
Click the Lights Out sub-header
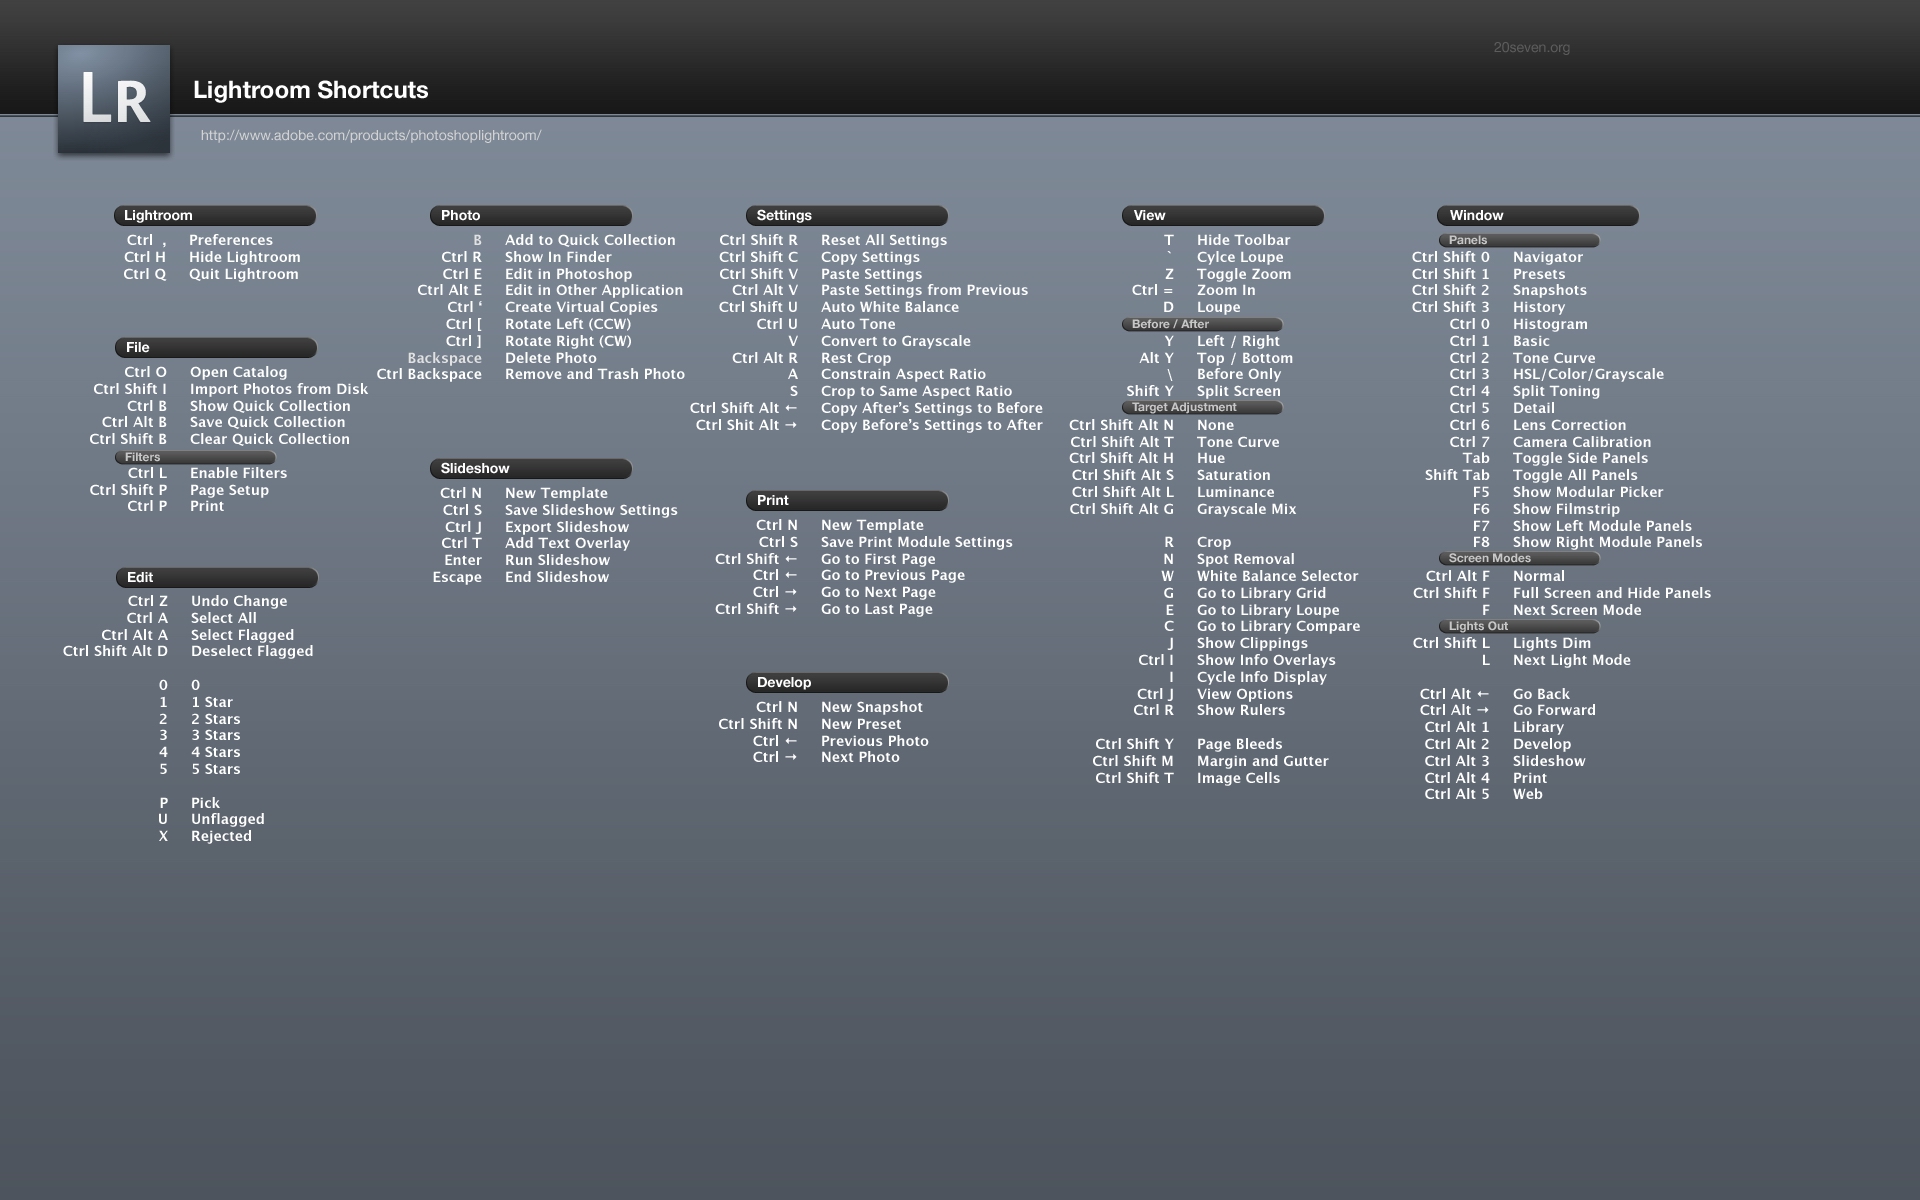pyautogui.click(x=1518, y=627)
